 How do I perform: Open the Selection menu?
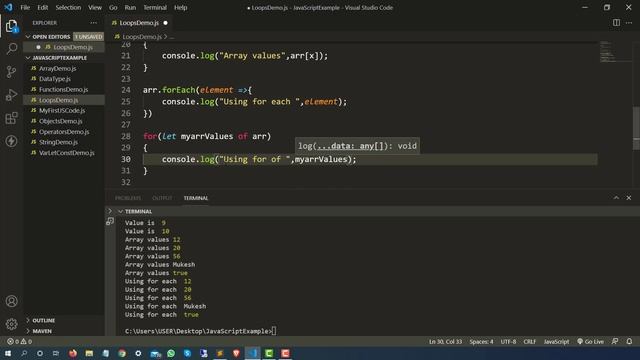(68, 7)
